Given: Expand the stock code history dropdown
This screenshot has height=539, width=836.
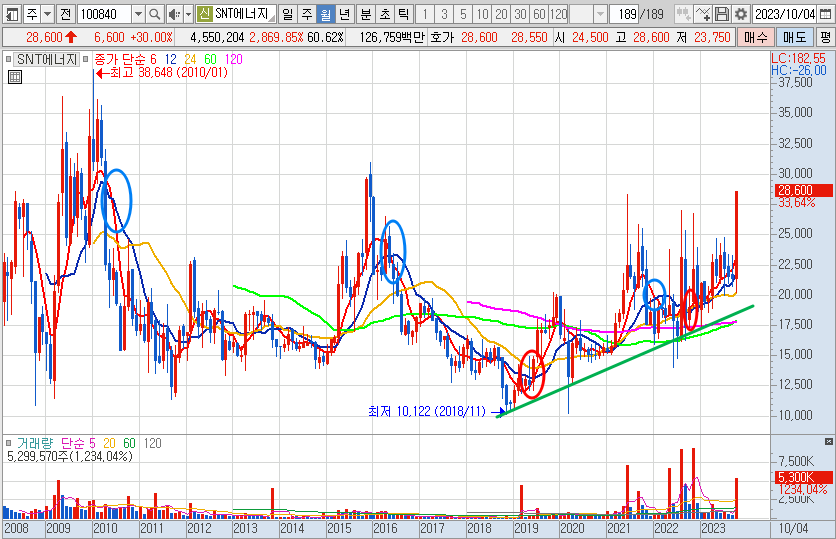Looking at the screenshot, I should pyautogui.click(x=138, y=14).
